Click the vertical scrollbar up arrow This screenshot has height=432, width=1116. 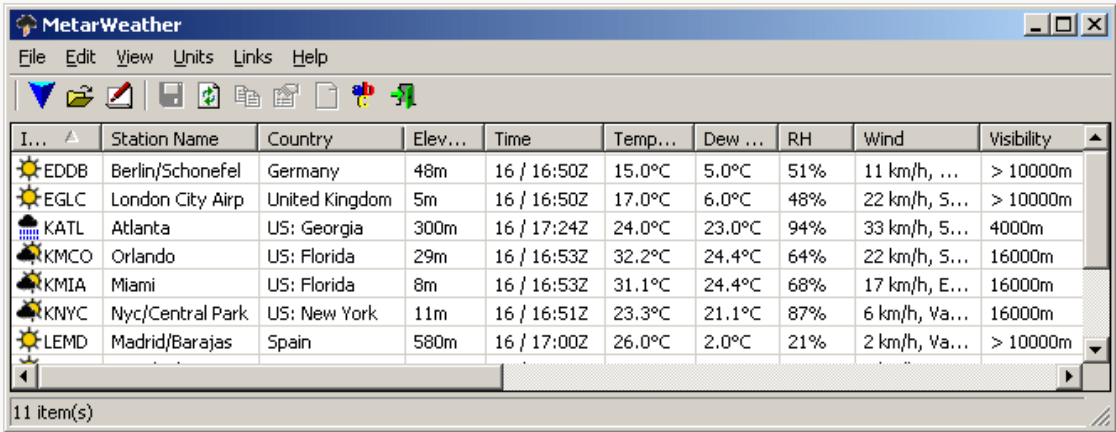(1095, 137)
